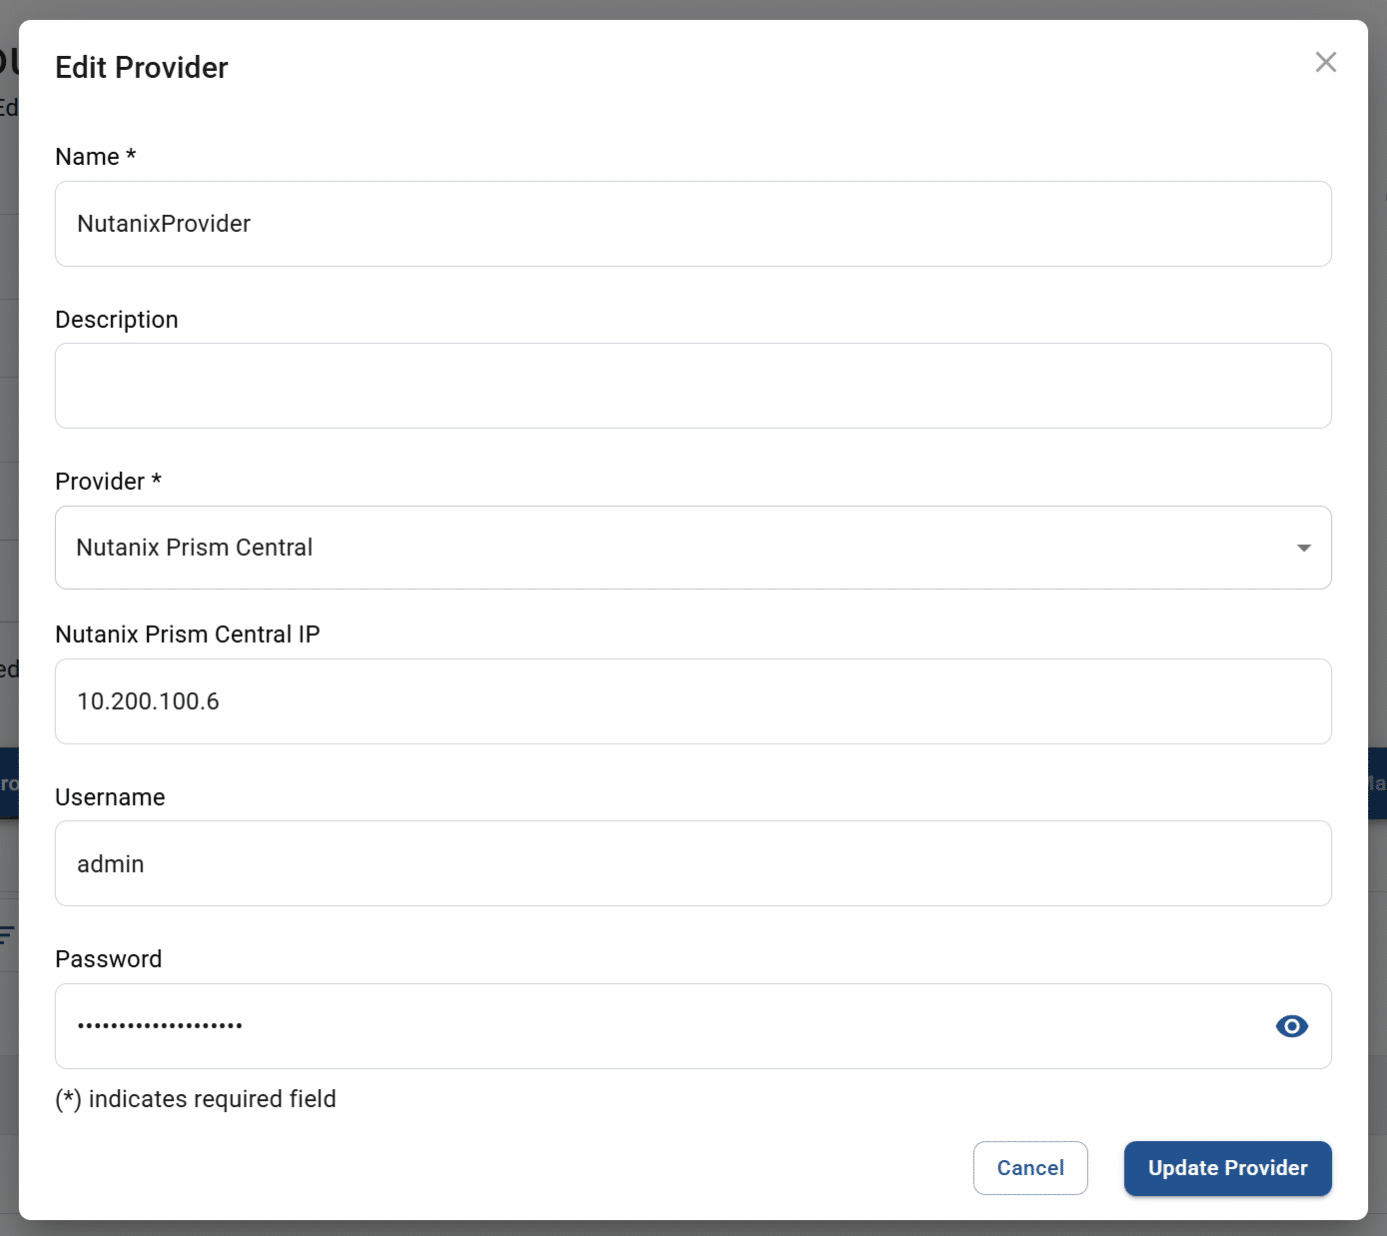This screenshot has height=1236, width=1387.
Task: Close the Edit Provider dialog
Action: point(1325,62)
